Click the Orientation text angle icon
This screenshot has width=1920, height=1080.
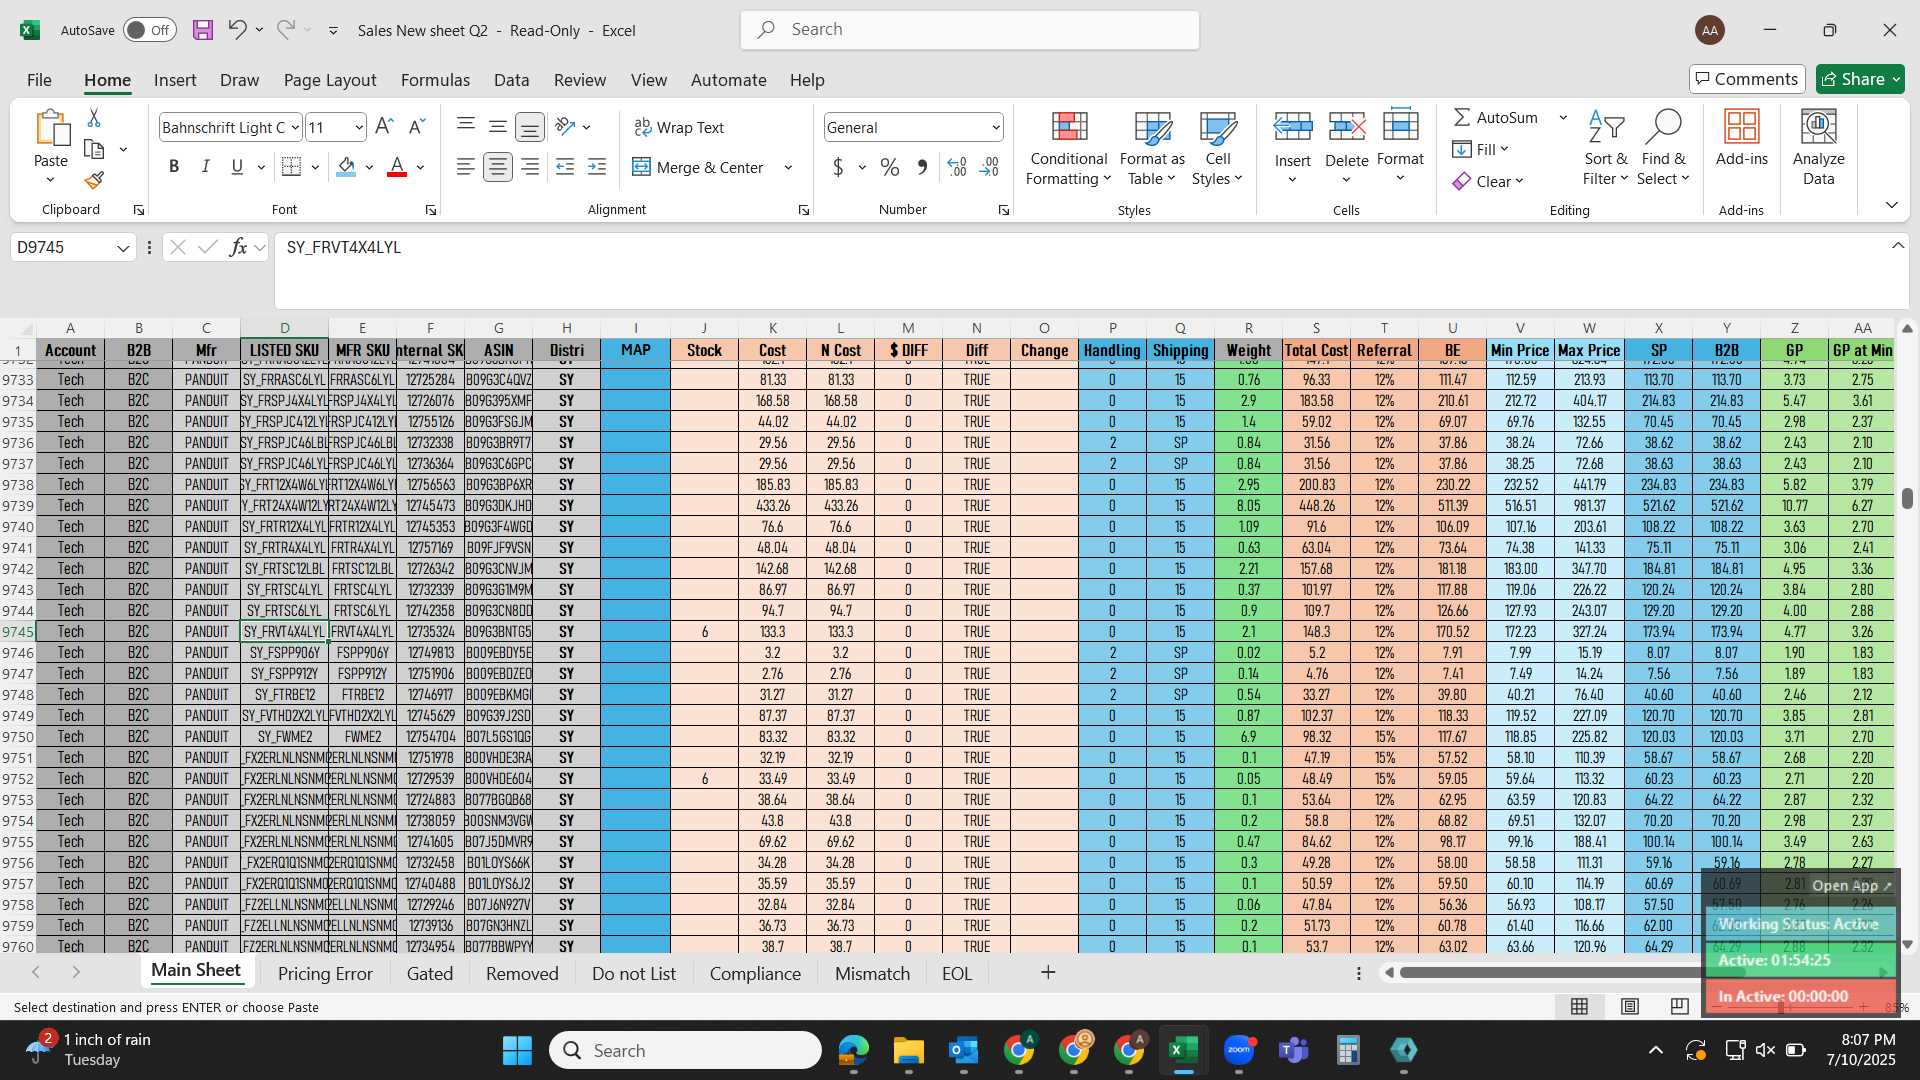[565, 127]
